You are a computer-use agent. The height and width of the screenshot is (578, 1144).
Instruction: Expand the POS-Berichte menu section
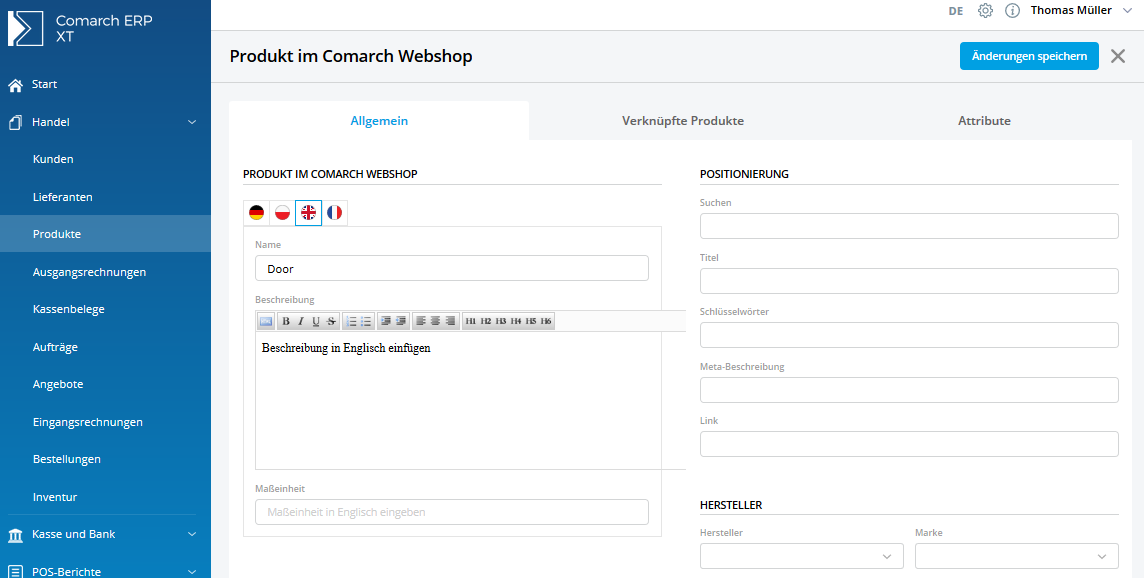(192, 572)
